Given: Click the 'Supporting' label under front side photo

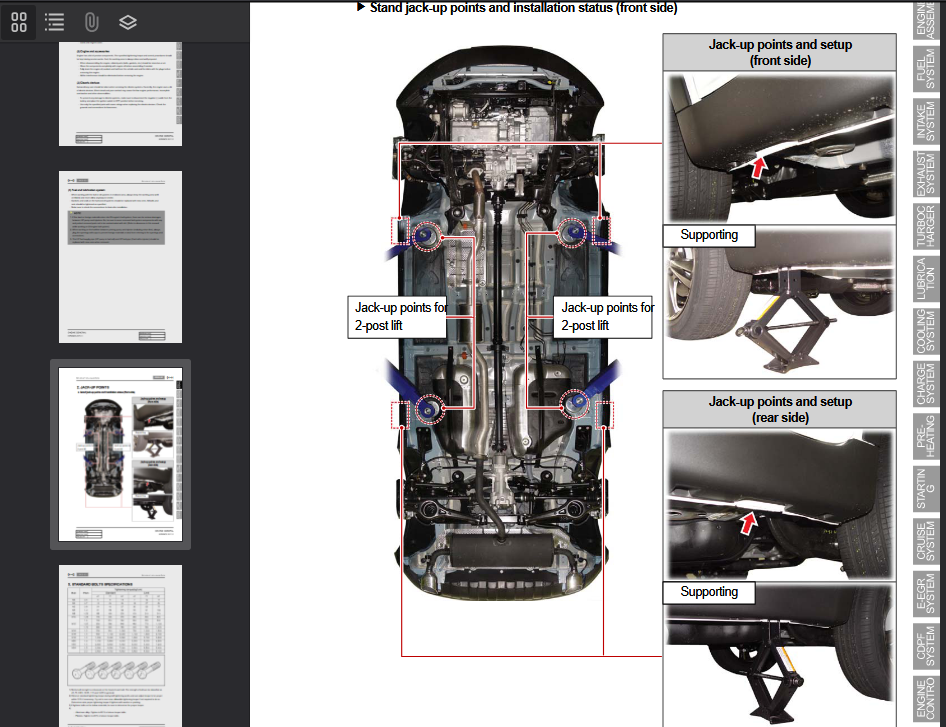Looking at the screenshot, I should coord(709,235).
